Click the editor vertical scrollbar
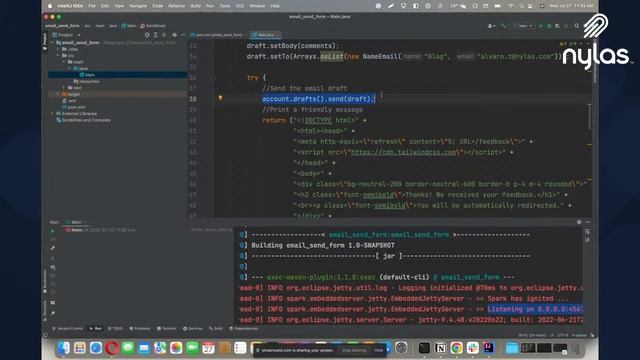Screen dimensions: 640x360 [x=589, y=117]
